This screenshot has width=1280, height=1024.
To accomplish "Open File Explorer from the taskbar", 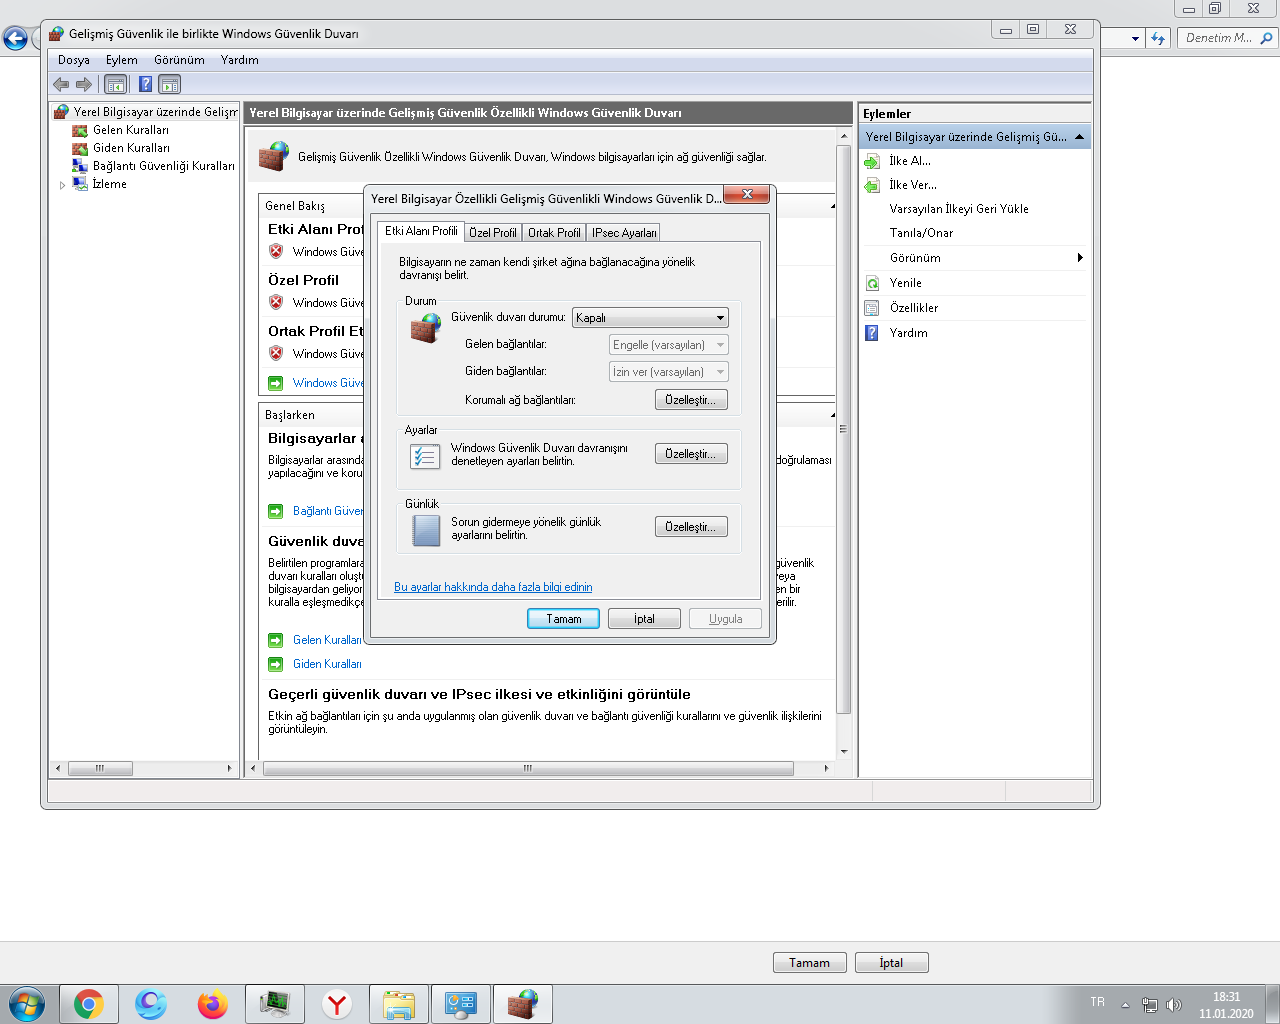I will coord(399,1004).
